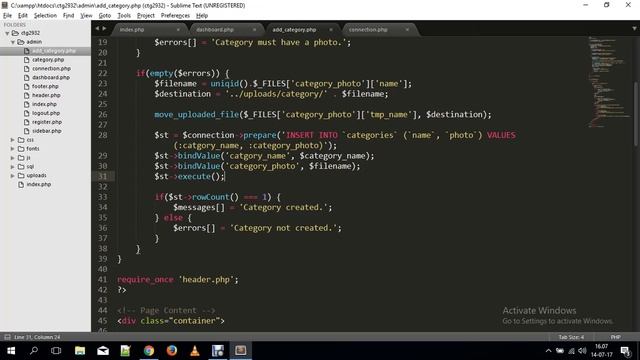The height and width of the screenshot is (360, 640).
Task: Open connection.php from the sidebar
Action: click(x=51, y=69)
